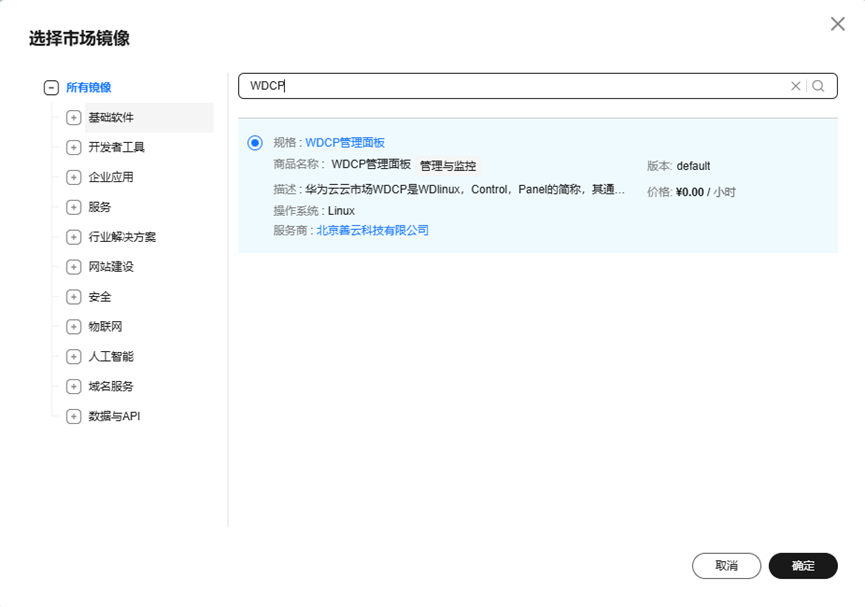
Task: Expand the 域名服务 category
Action: [x=73, y=386]
